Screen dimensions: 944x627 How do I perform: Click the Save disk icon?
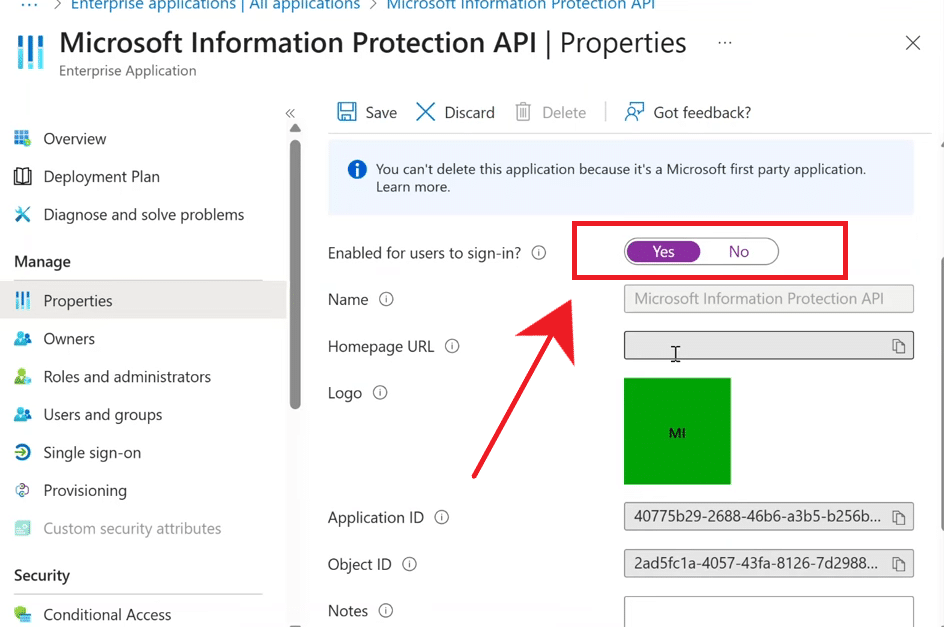coord(347,112)
